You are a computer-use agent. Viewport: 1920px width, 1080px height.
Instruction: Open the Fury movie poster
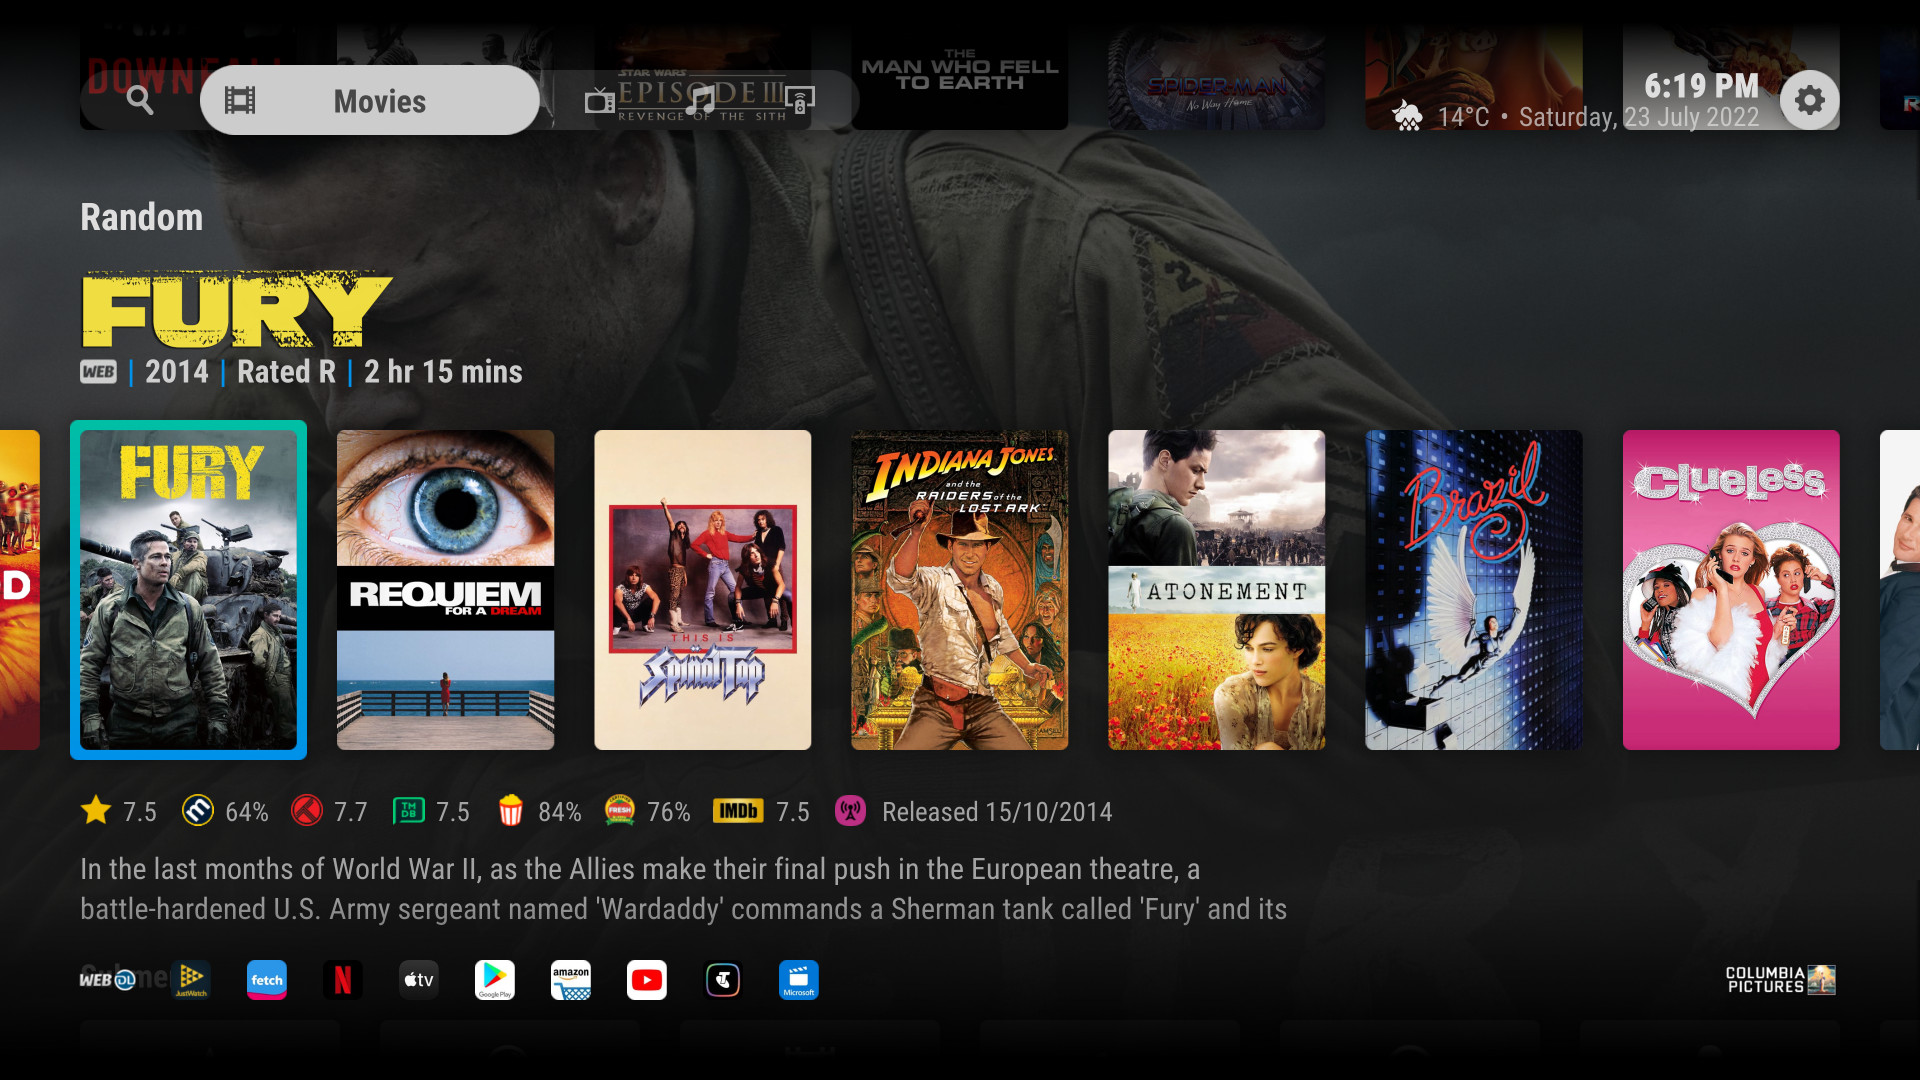click(188, 590)
